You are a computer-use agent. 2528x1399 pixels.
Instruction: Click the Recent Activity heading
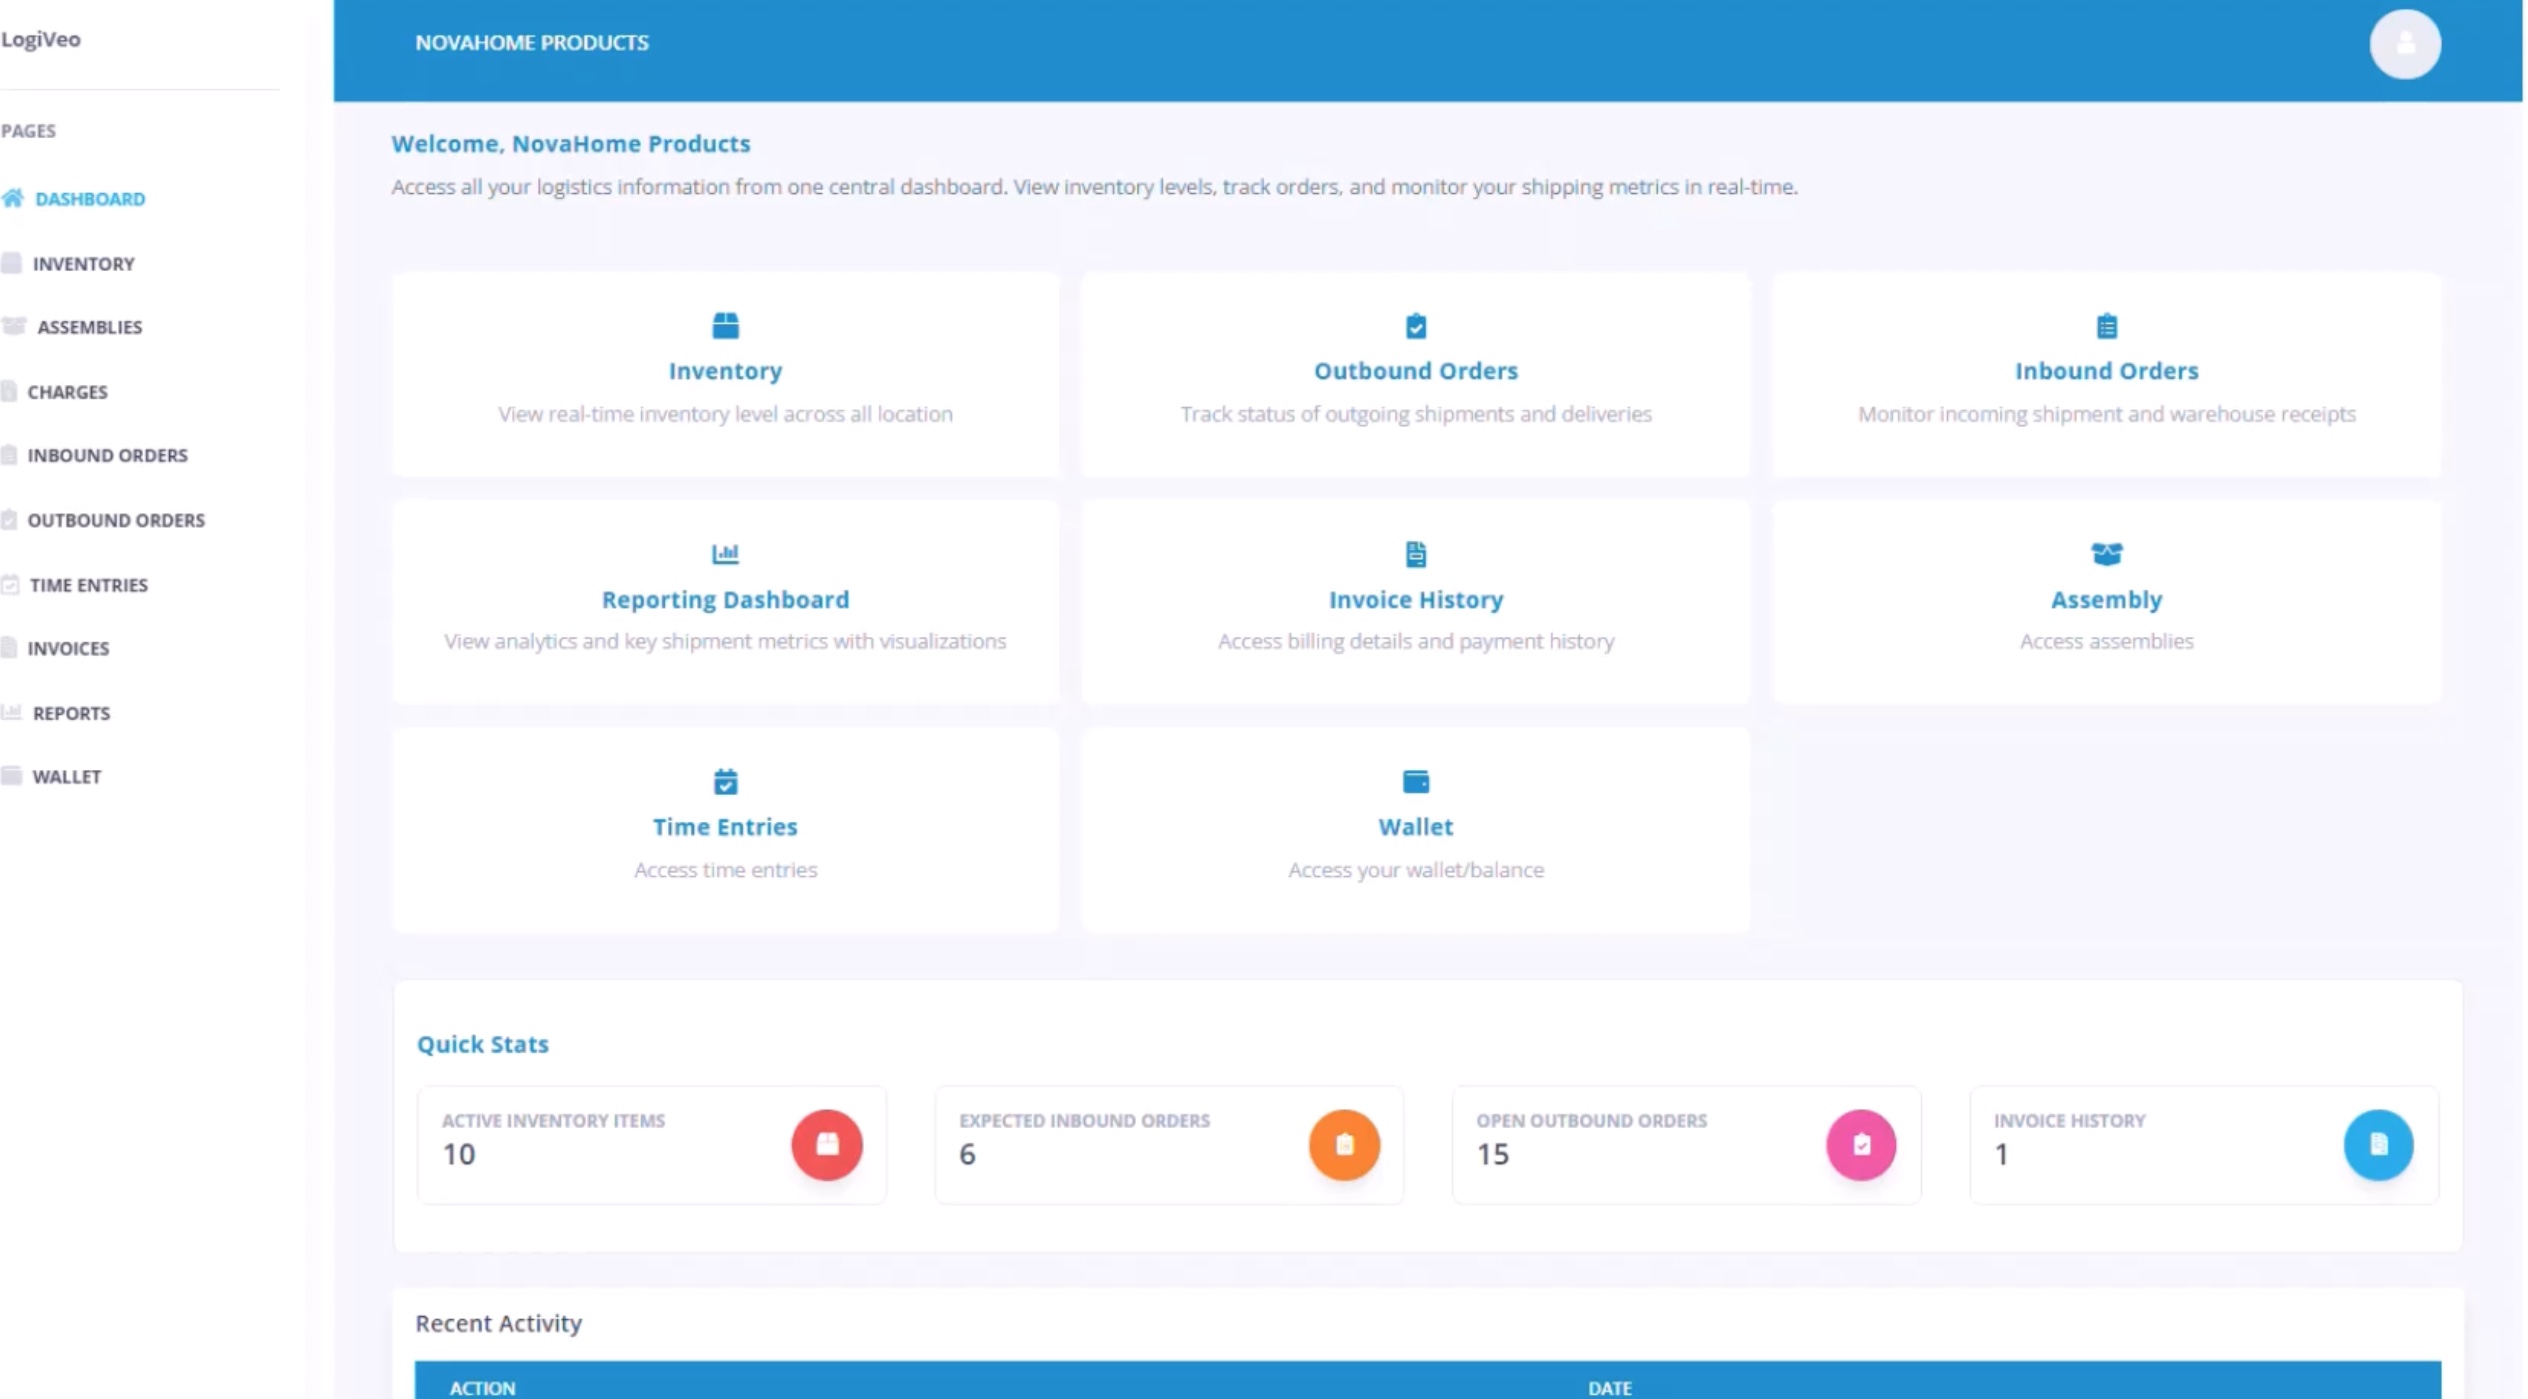click(x=498, y=1322)
